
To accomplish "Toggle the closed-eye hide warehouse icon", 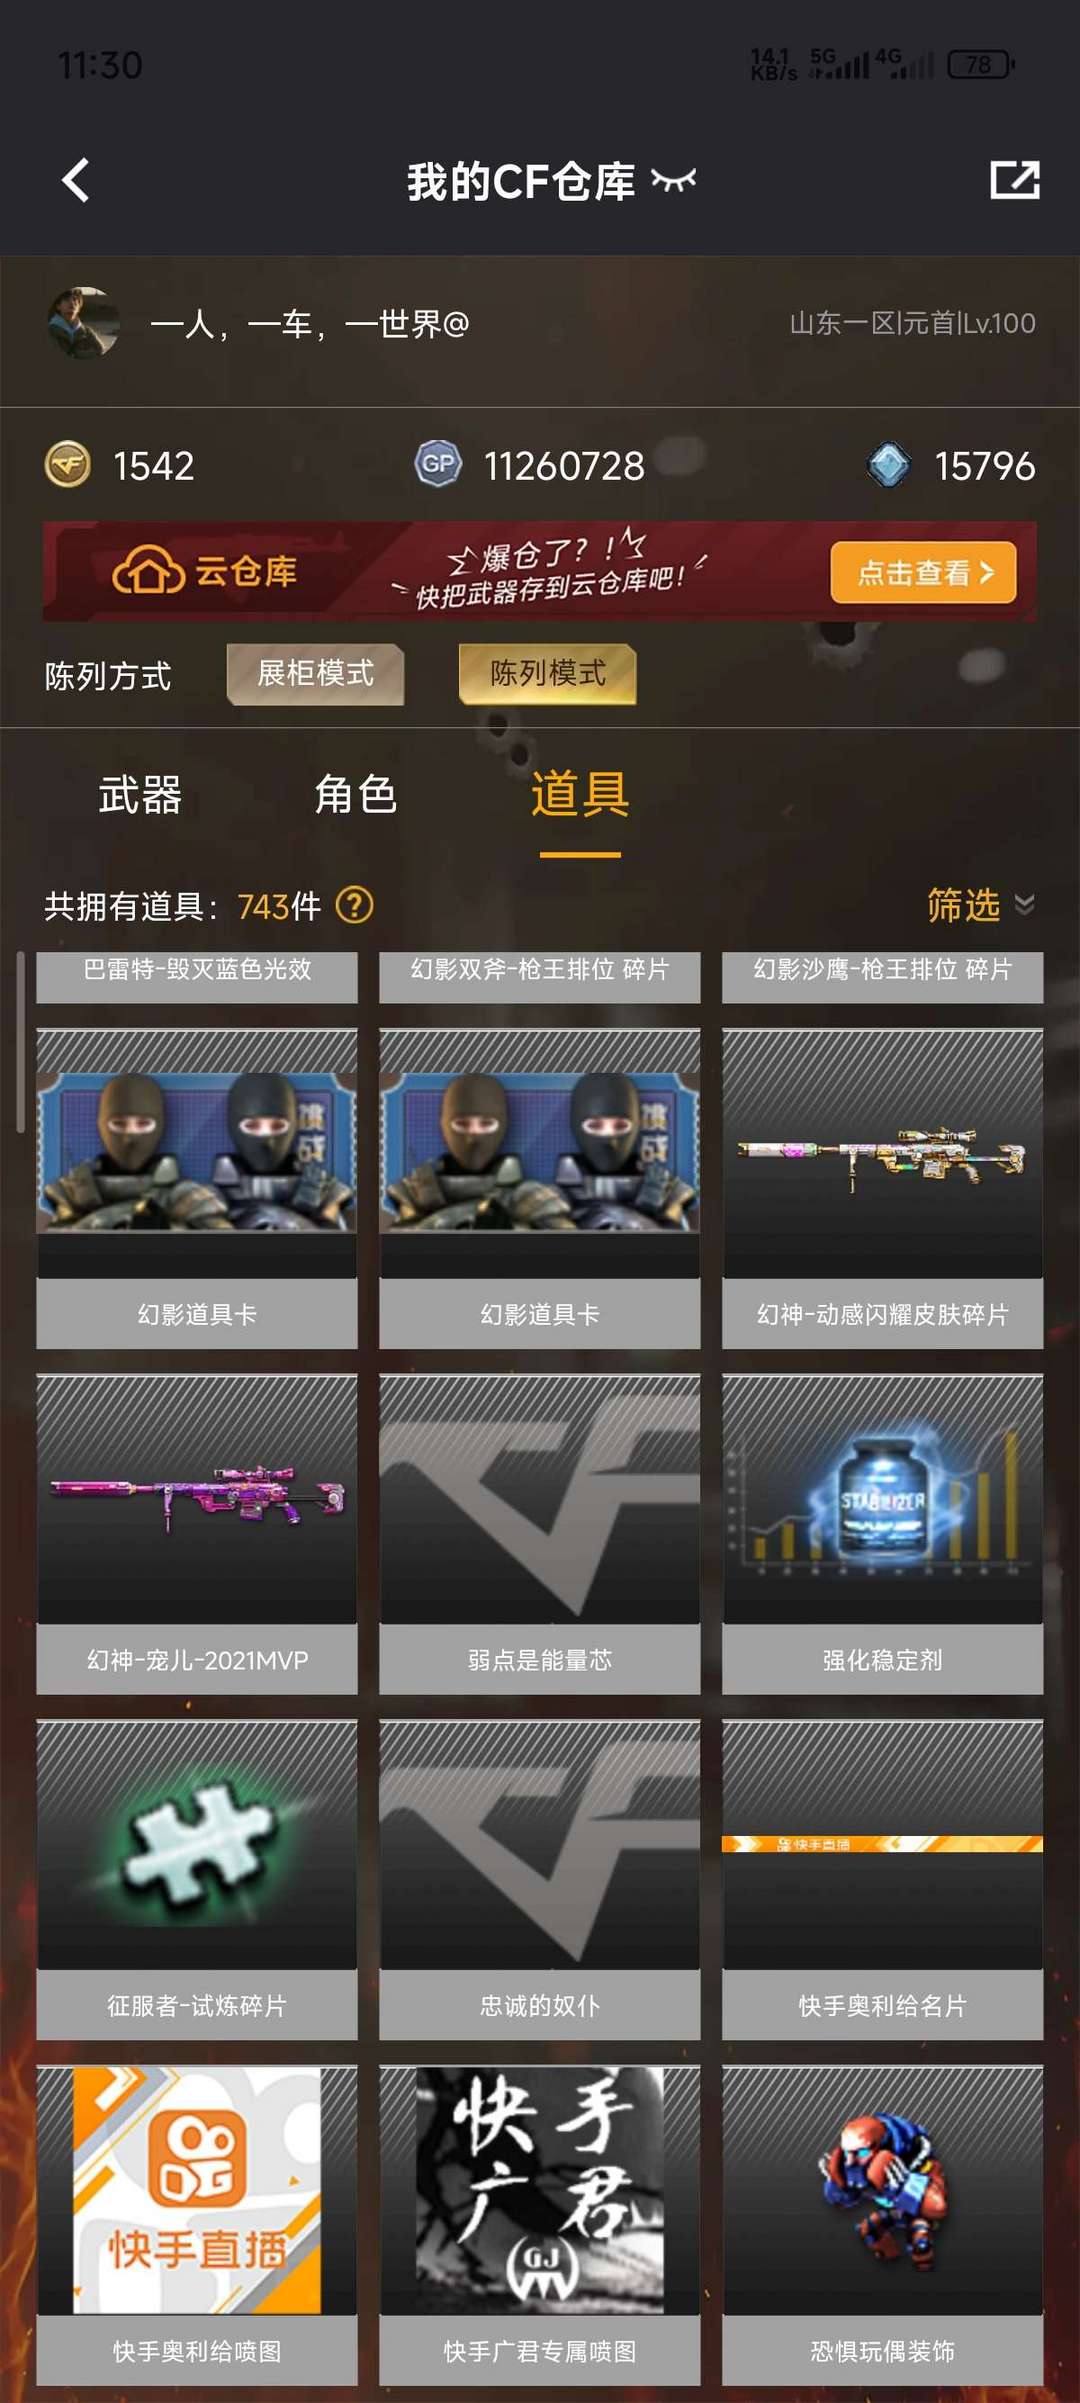I will click(673, 180).
